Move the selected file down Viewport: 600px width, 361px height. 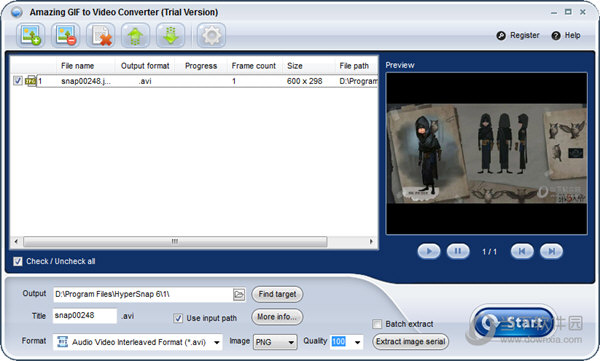pyautogui.click(x=171, y=35)
